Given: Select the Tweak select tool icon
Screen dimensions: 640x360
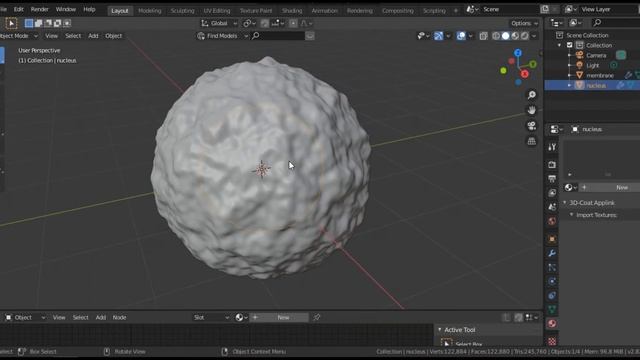Looking at the screenshot, I should click(11, 24).
